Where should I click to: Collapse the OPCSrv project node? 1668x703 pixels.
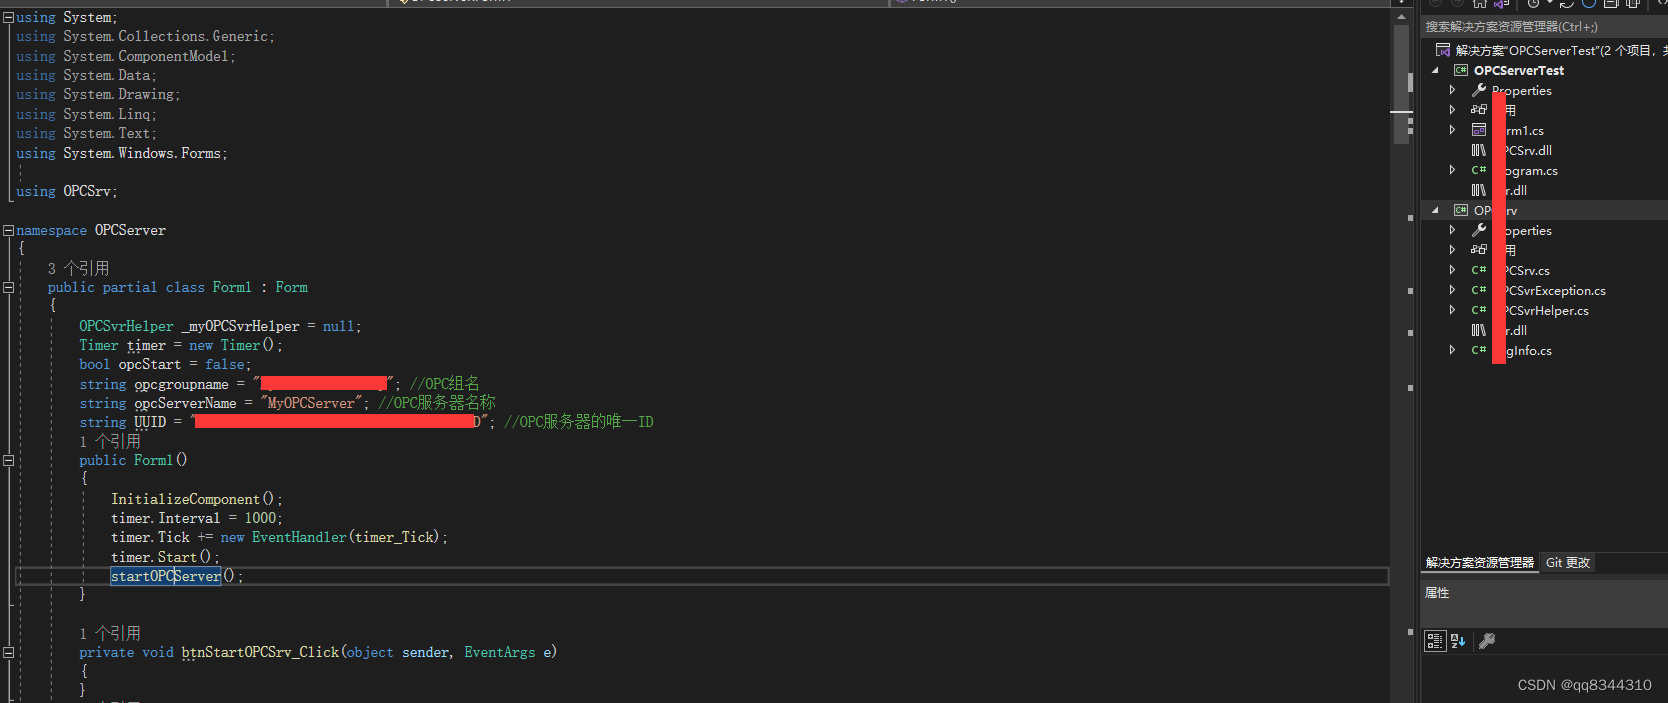coord(1435,210)
